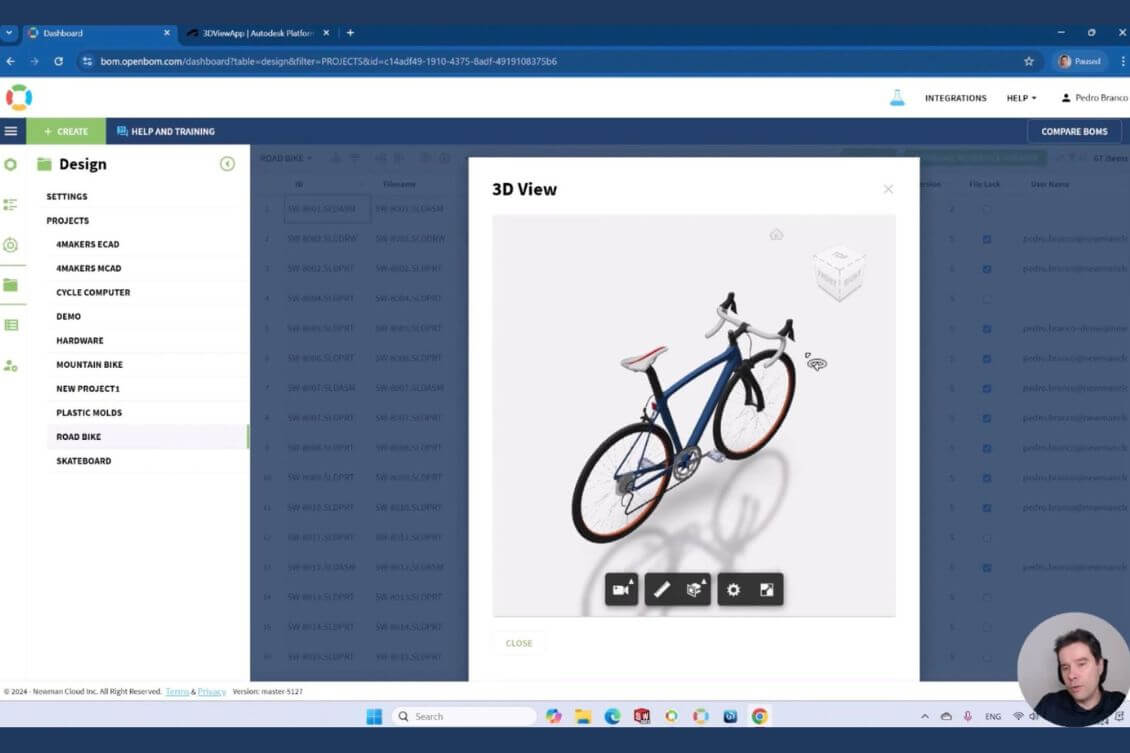
Task: Open a new browser tab
Action: pos(350,33)
